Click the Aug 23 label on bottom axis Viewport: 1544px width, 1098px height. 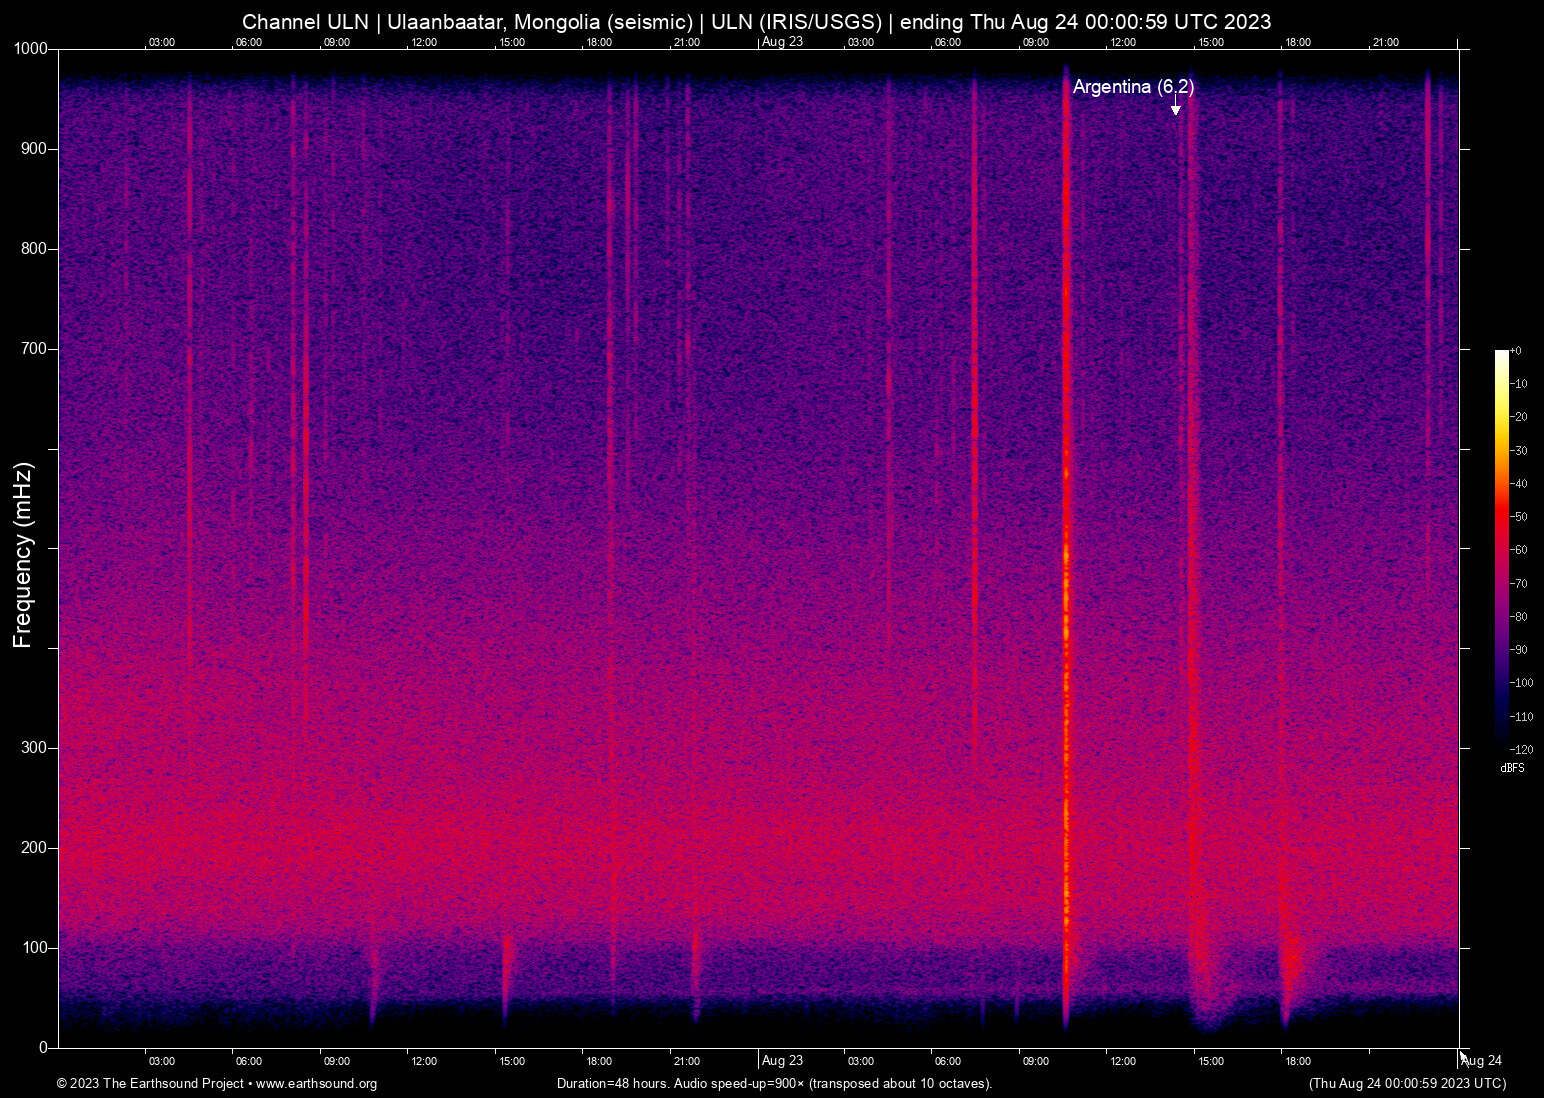pyautogui.click(x=781, y=1061)
